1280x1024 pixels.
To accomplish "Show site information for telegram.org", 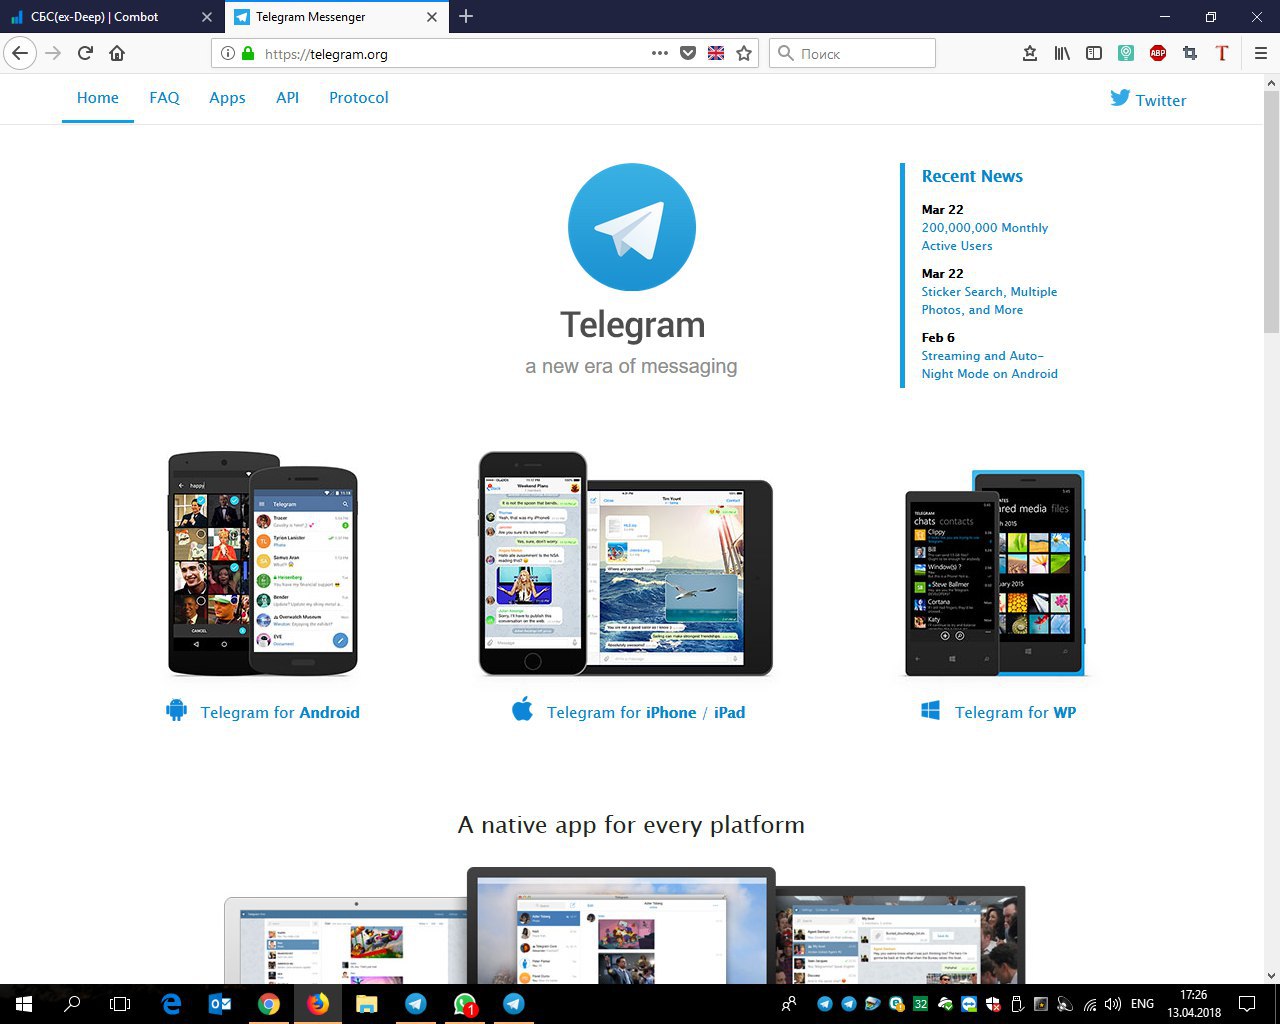I will (x=227, y=54).
